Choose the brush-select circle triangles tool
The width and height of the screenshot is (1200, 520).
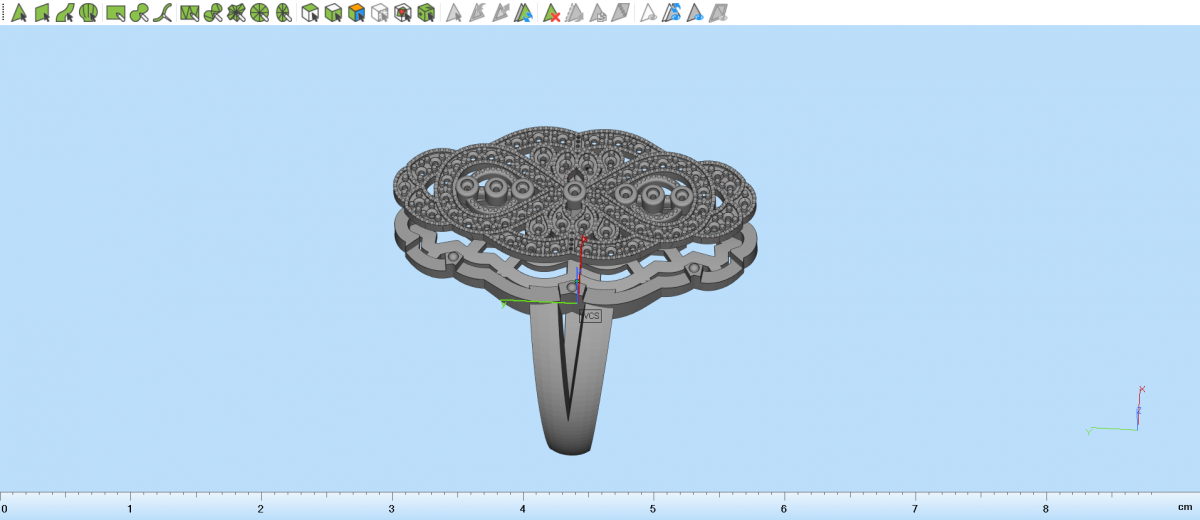pos(139,13)
